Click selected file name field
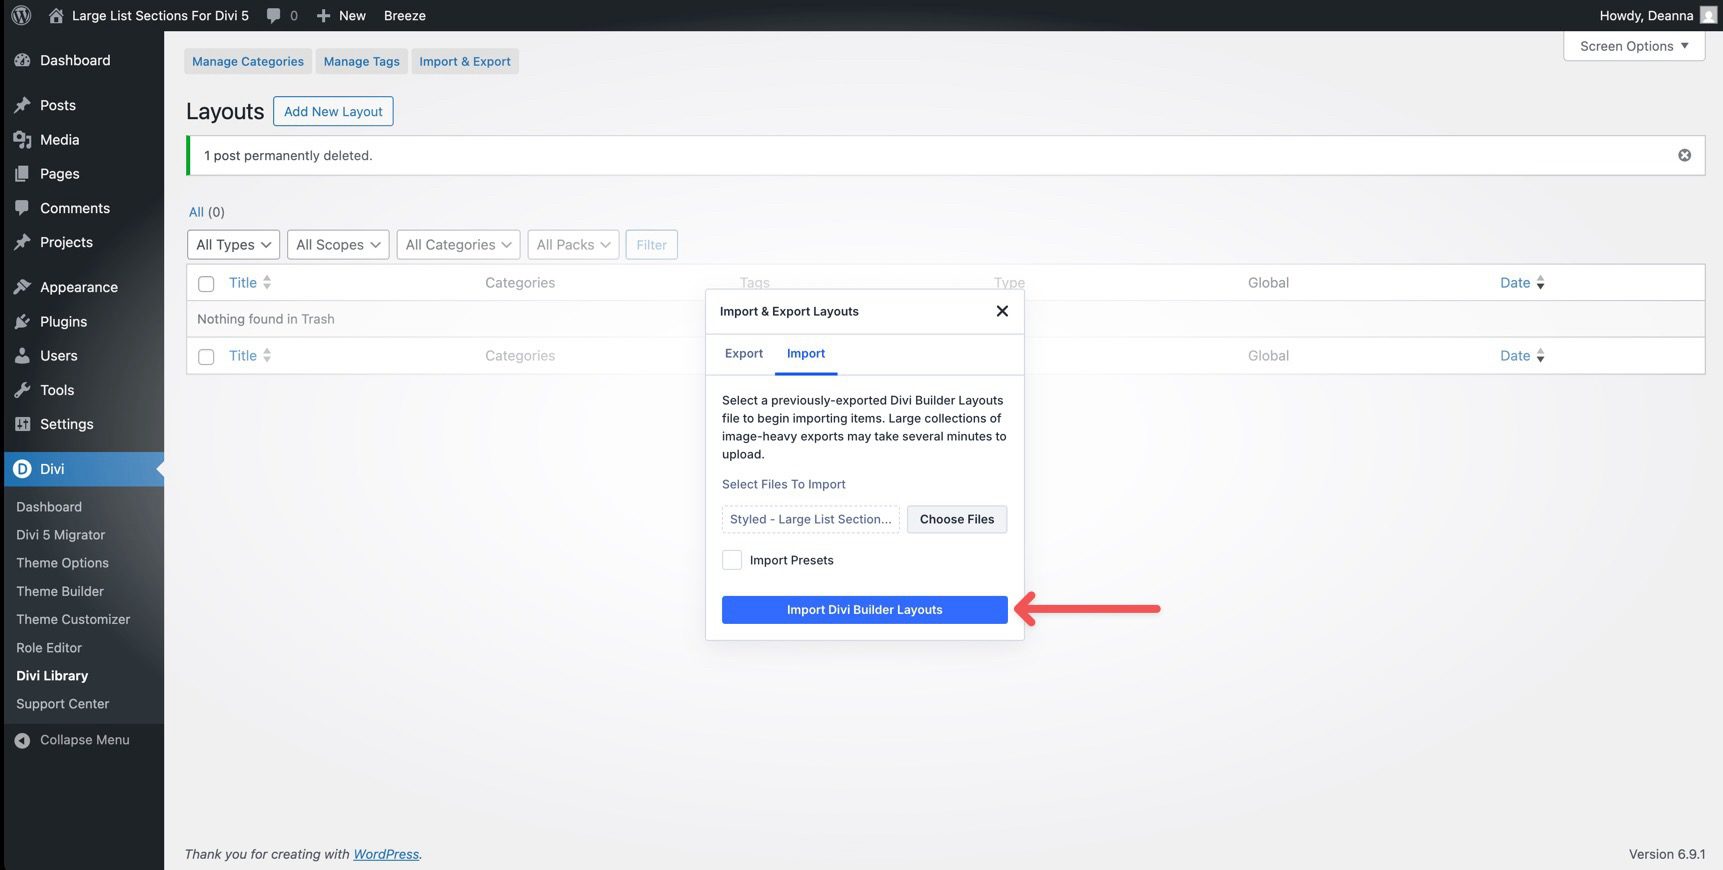 811,519
